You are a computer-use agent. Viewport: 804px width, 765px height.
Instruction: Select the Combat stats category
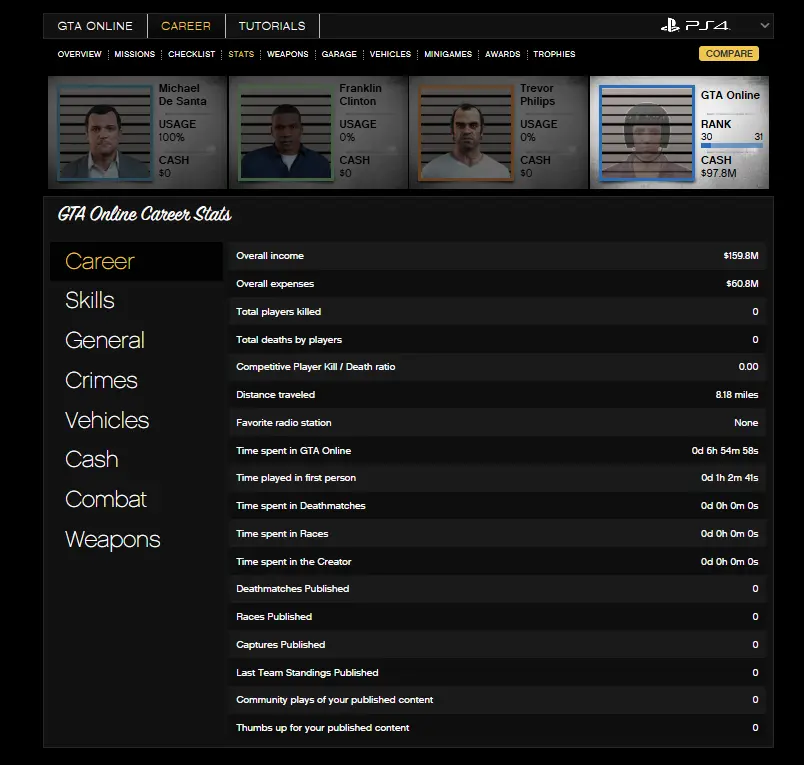tap(106, 499)
